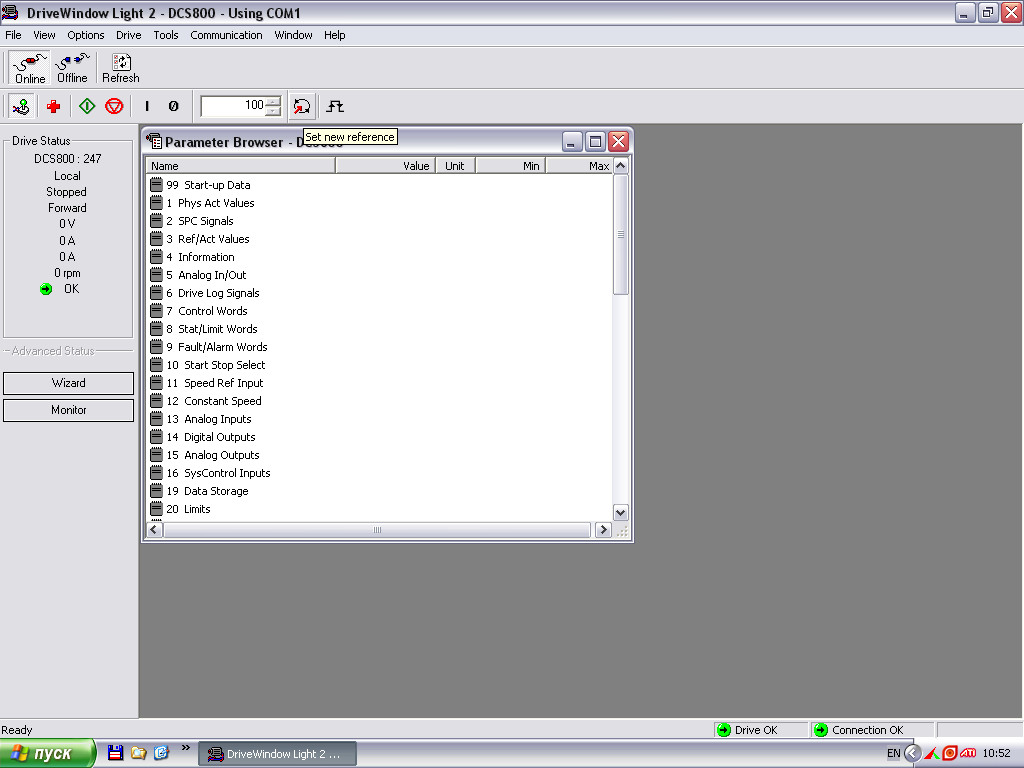Click the Drive OK status indicator
Screen dimensions: 1024x768
(x=760, y=730)
